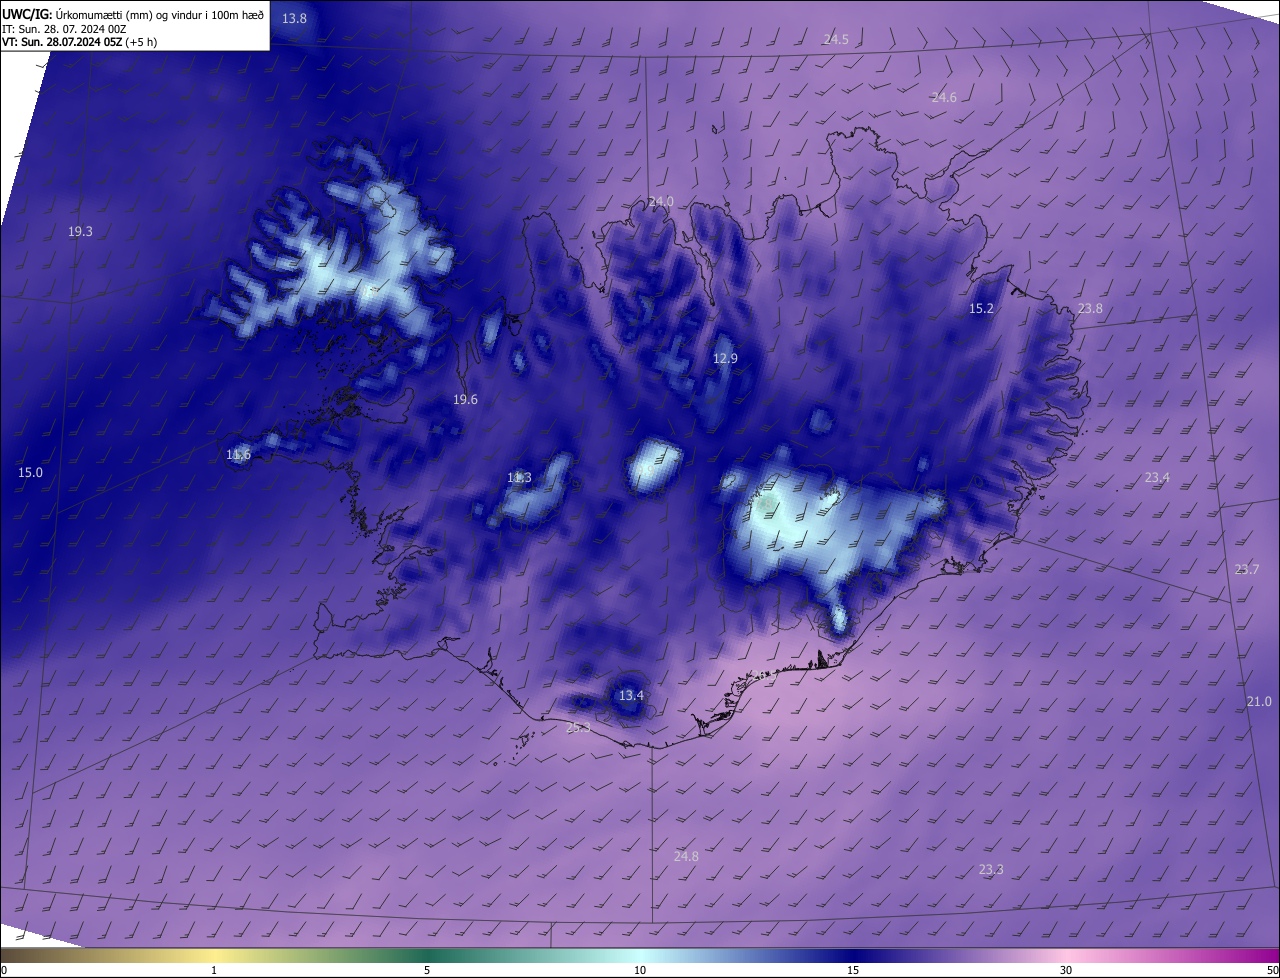Click the 23.7 value label

[1247, 569]
